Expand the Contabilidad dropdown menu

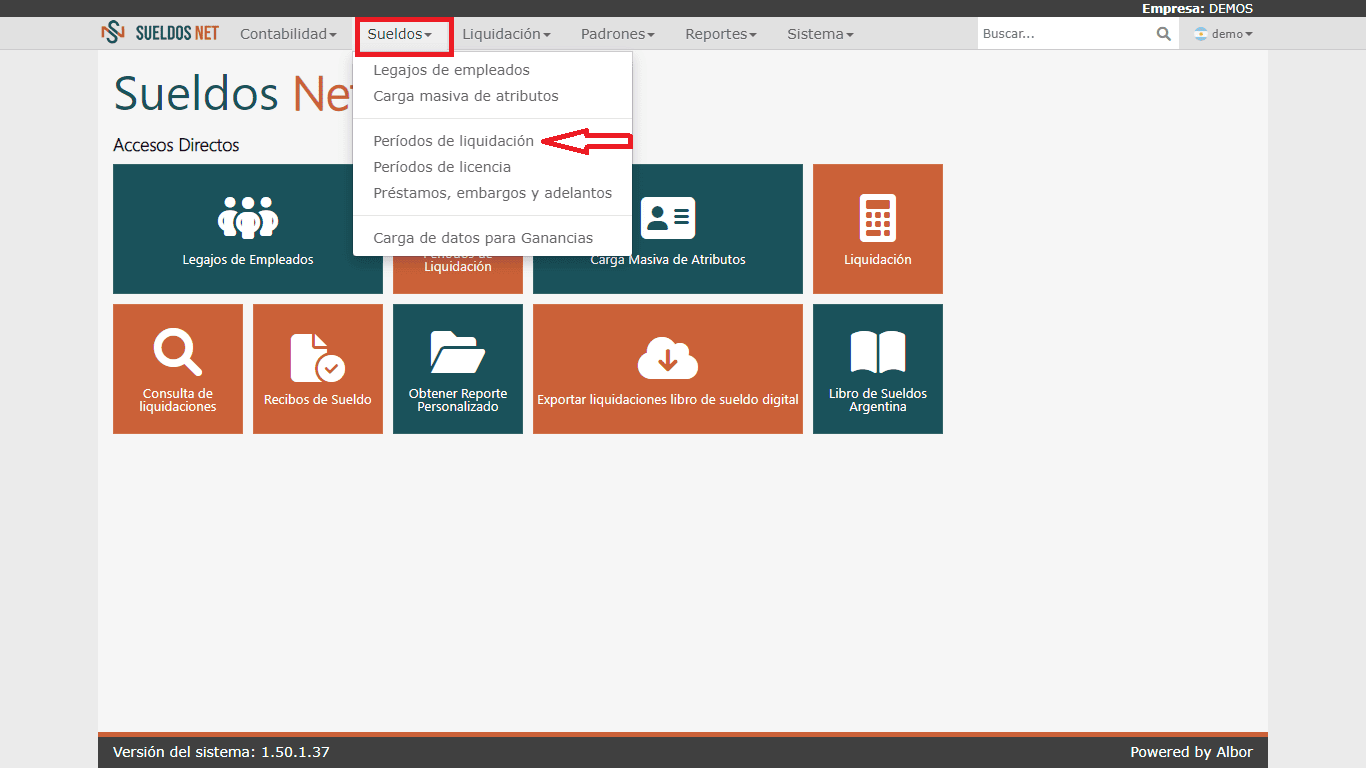click(x=288, y=34)
